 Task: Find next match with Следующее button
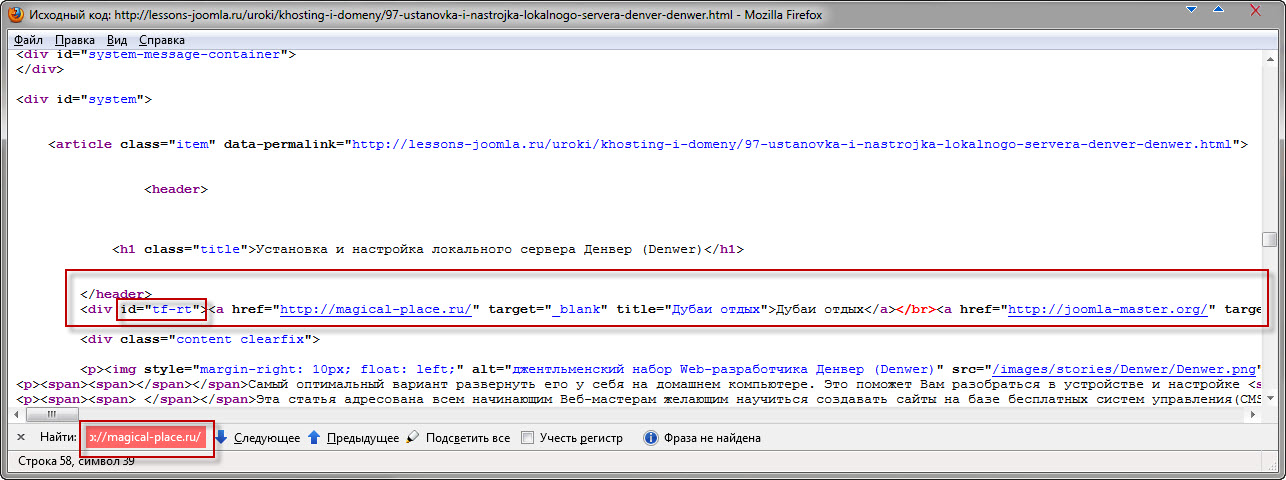tap(257, 438)
